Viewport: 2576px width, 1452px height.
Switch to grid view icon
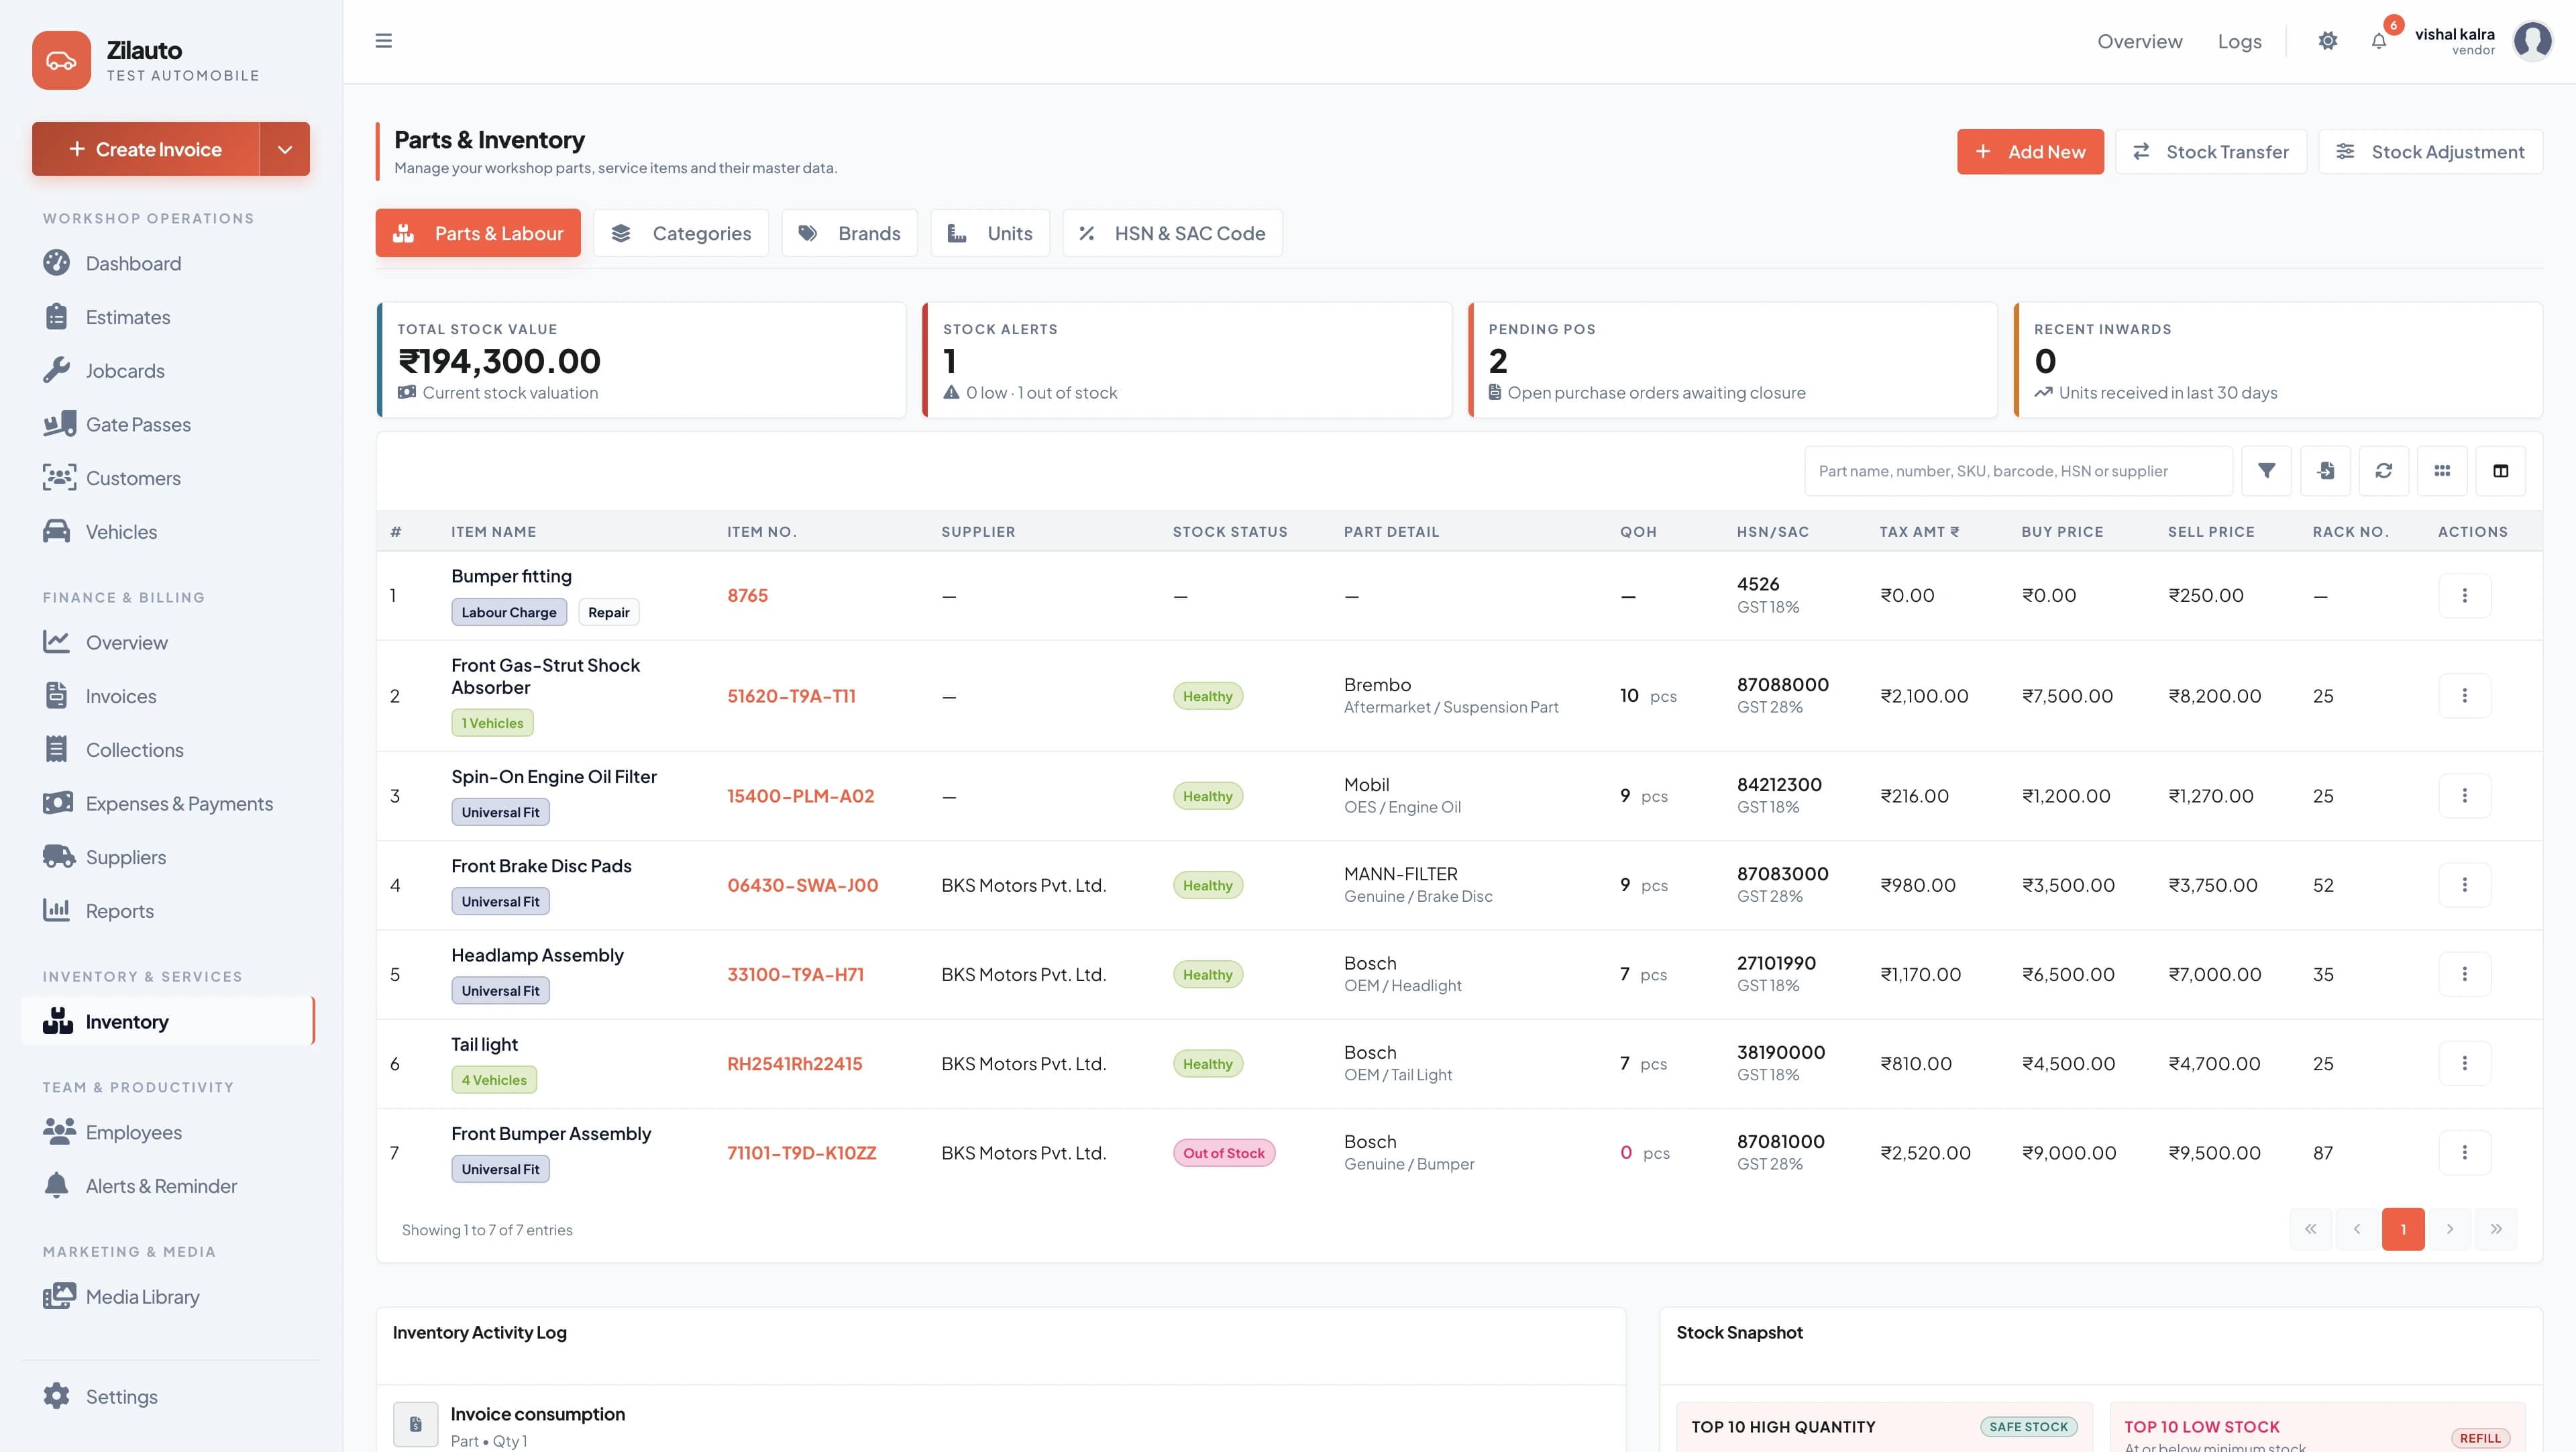[2442, 471]
